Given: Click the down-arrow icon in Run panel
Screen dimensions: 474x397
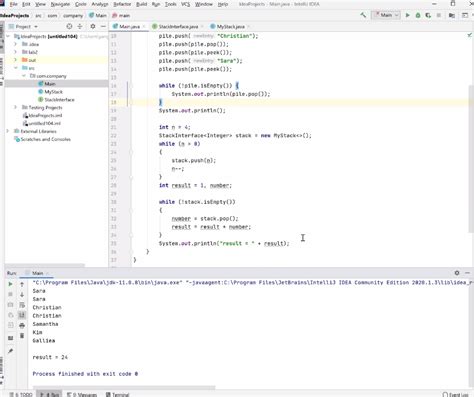Looking at the screenshot, I should (22, 295).
